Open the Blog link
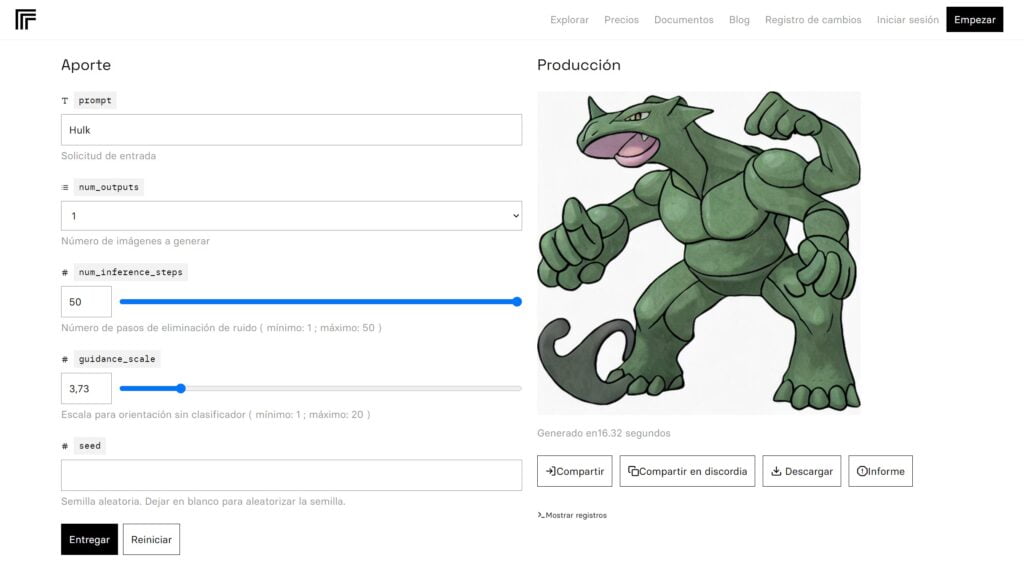 [x=739, y=20]
